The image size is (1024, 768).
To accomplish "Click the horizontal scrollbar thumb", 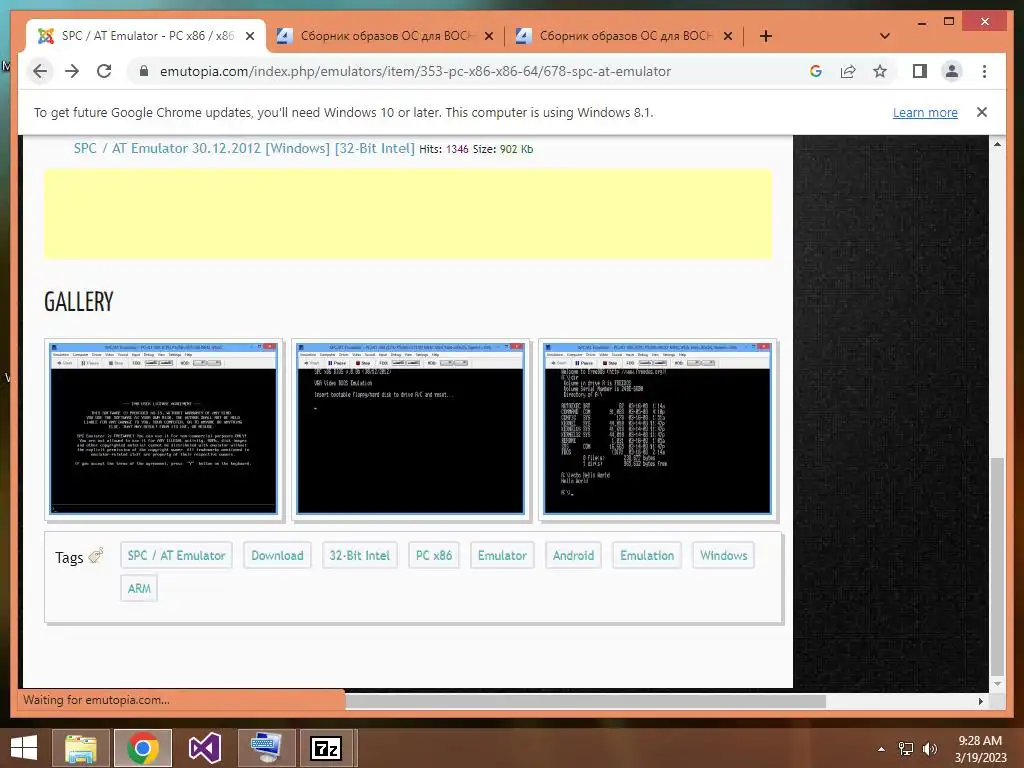I will tap(585, 701).
